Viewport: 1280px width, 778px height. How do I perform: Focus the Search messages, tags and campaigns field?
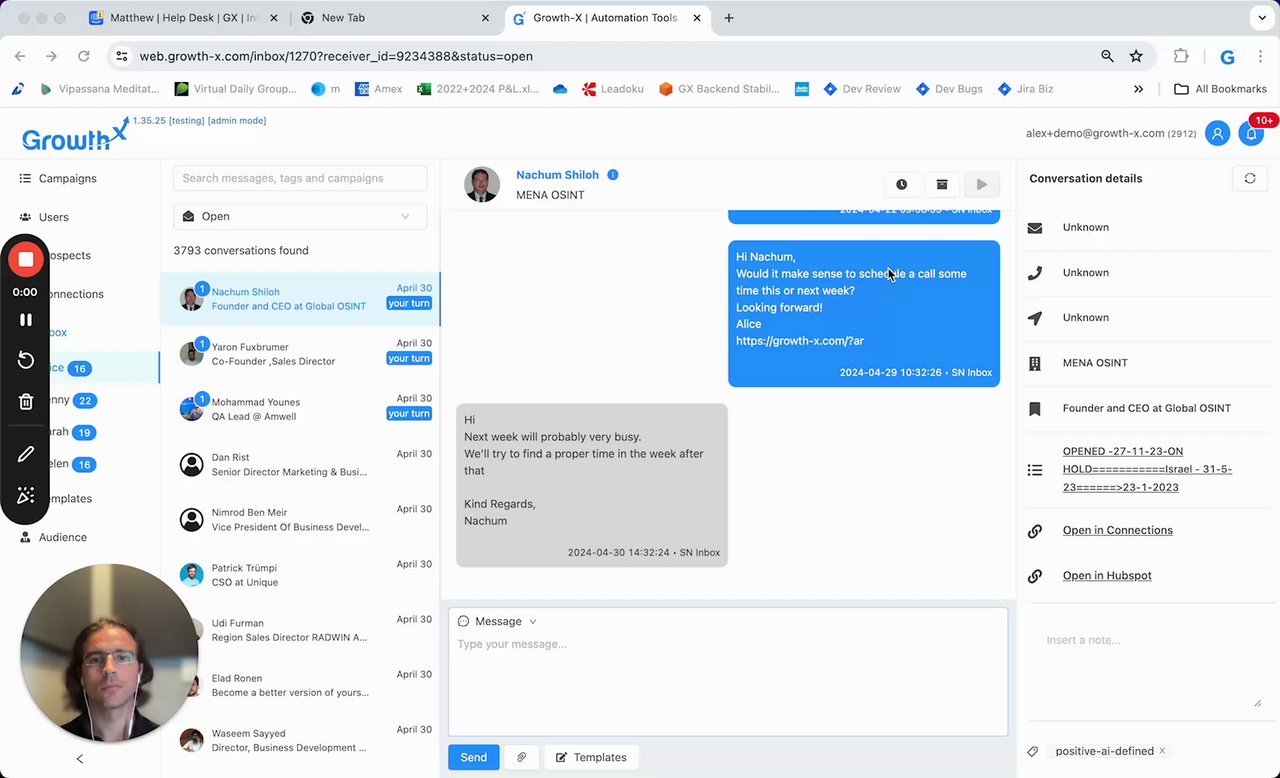(300, 178)
